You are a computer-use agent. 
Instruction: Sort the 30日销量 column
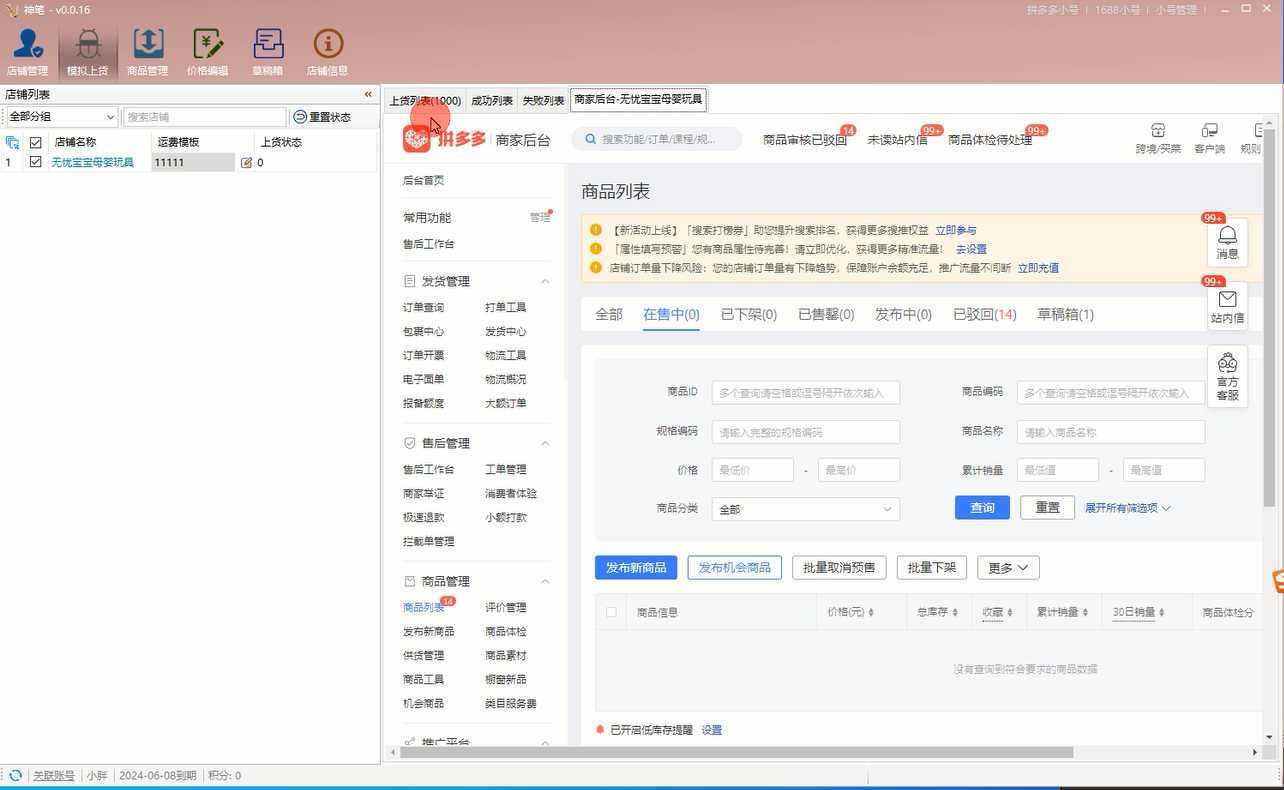pos(1161,612)
